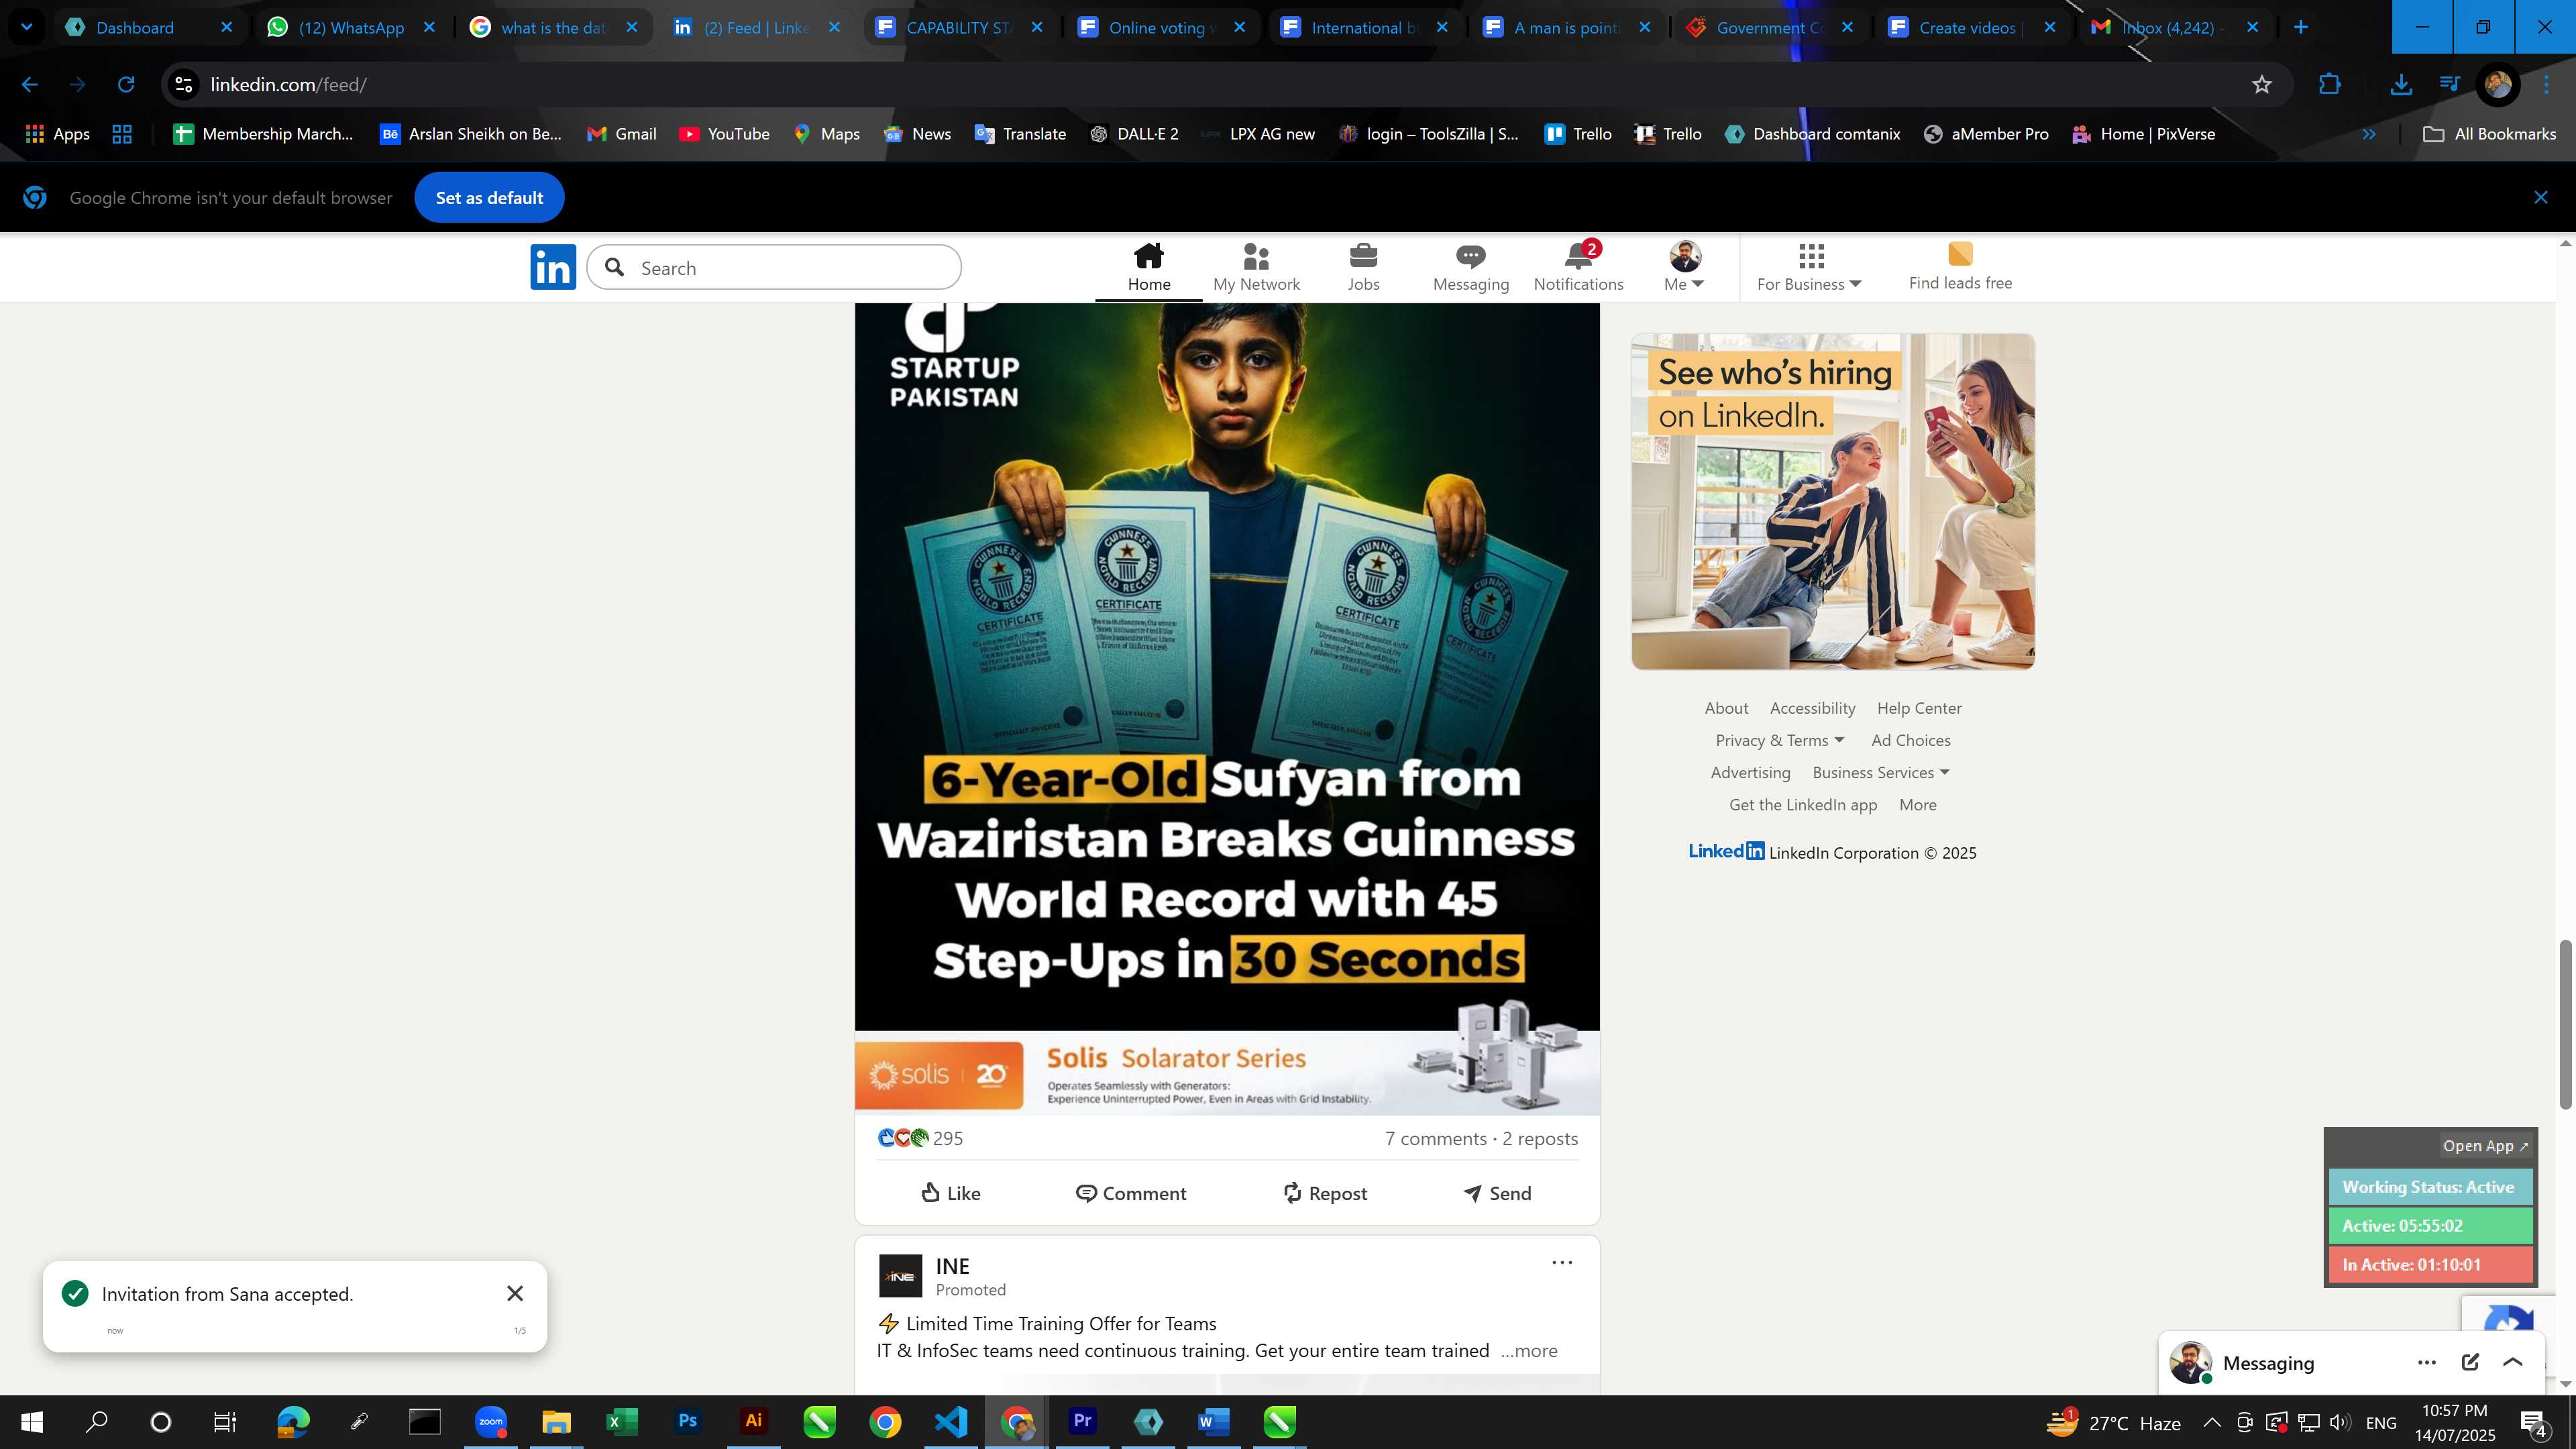The image size is (2576, 1449).
Task: Open the More footer link
Action: coord(1917,805)
